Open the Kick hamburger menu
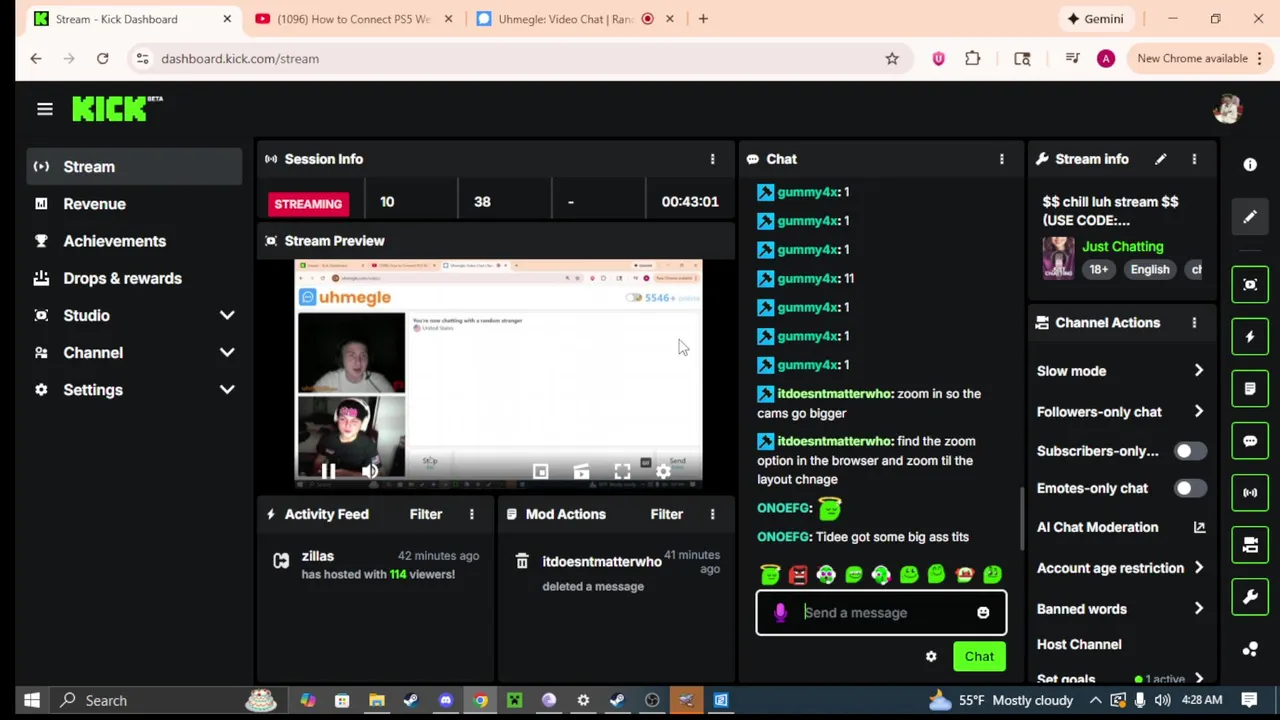 point(44,109)
